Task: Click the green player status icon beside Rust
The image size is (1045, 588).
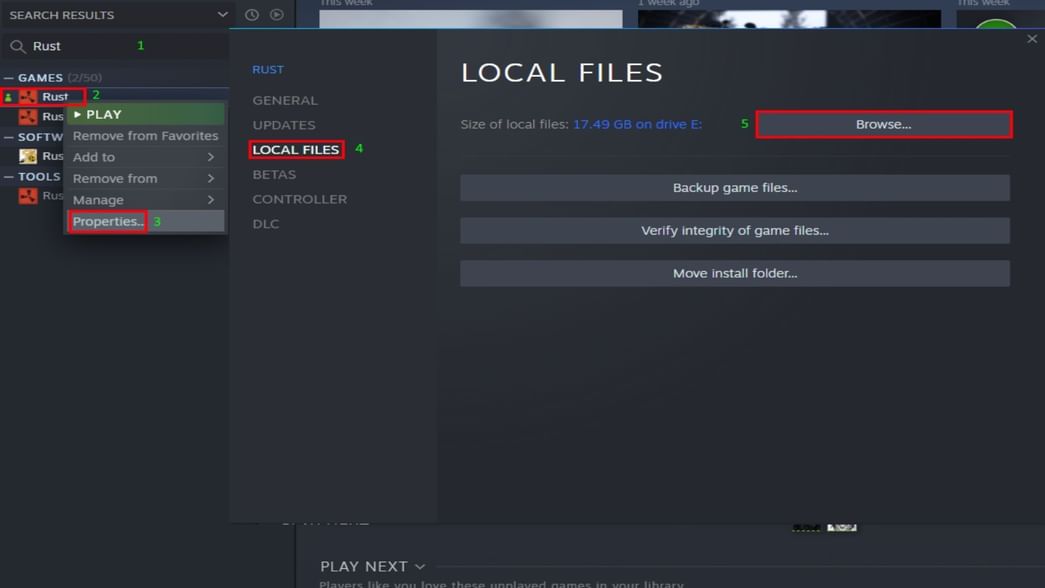Action: pos(7,95)
